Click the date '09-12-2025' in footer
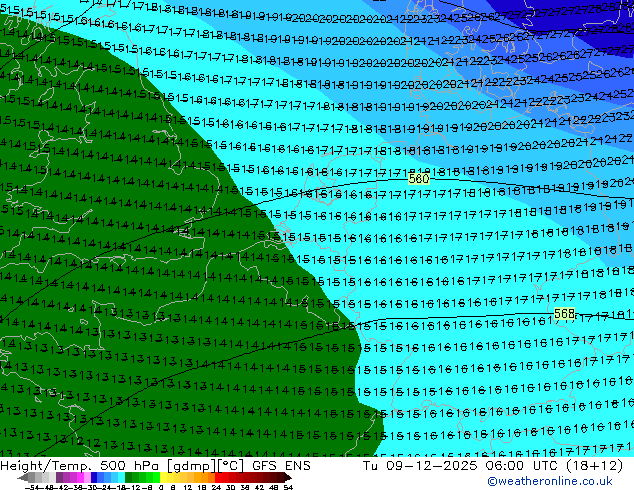 [x=432, y=465]
